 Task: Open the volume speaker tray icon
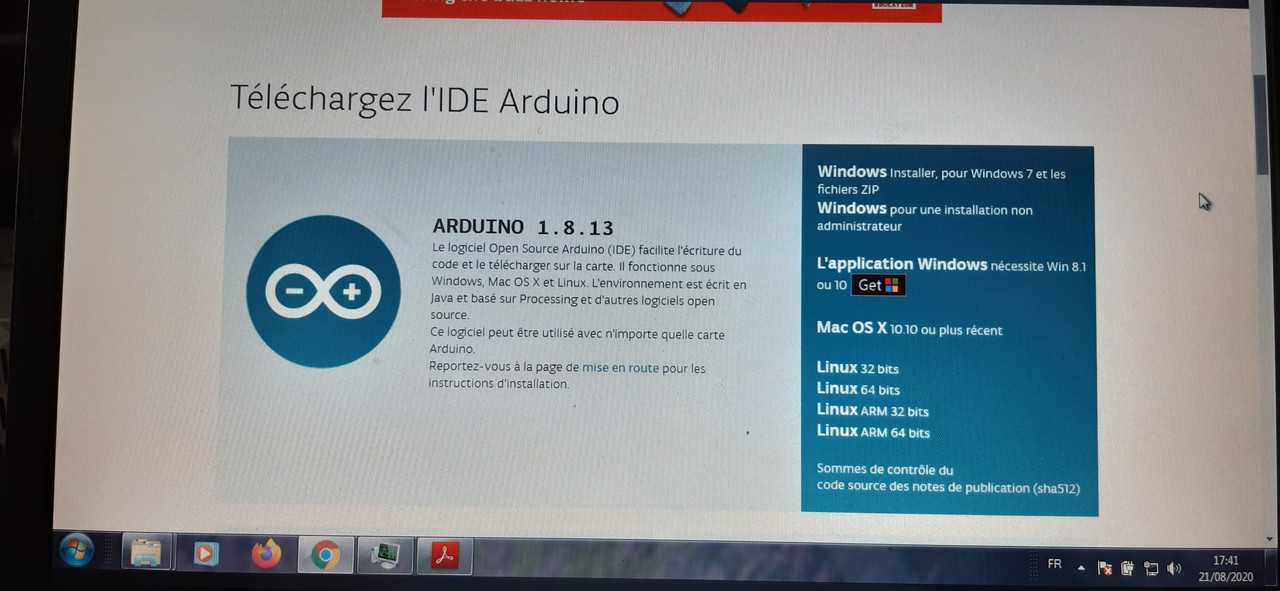(x=1173, y=569)
